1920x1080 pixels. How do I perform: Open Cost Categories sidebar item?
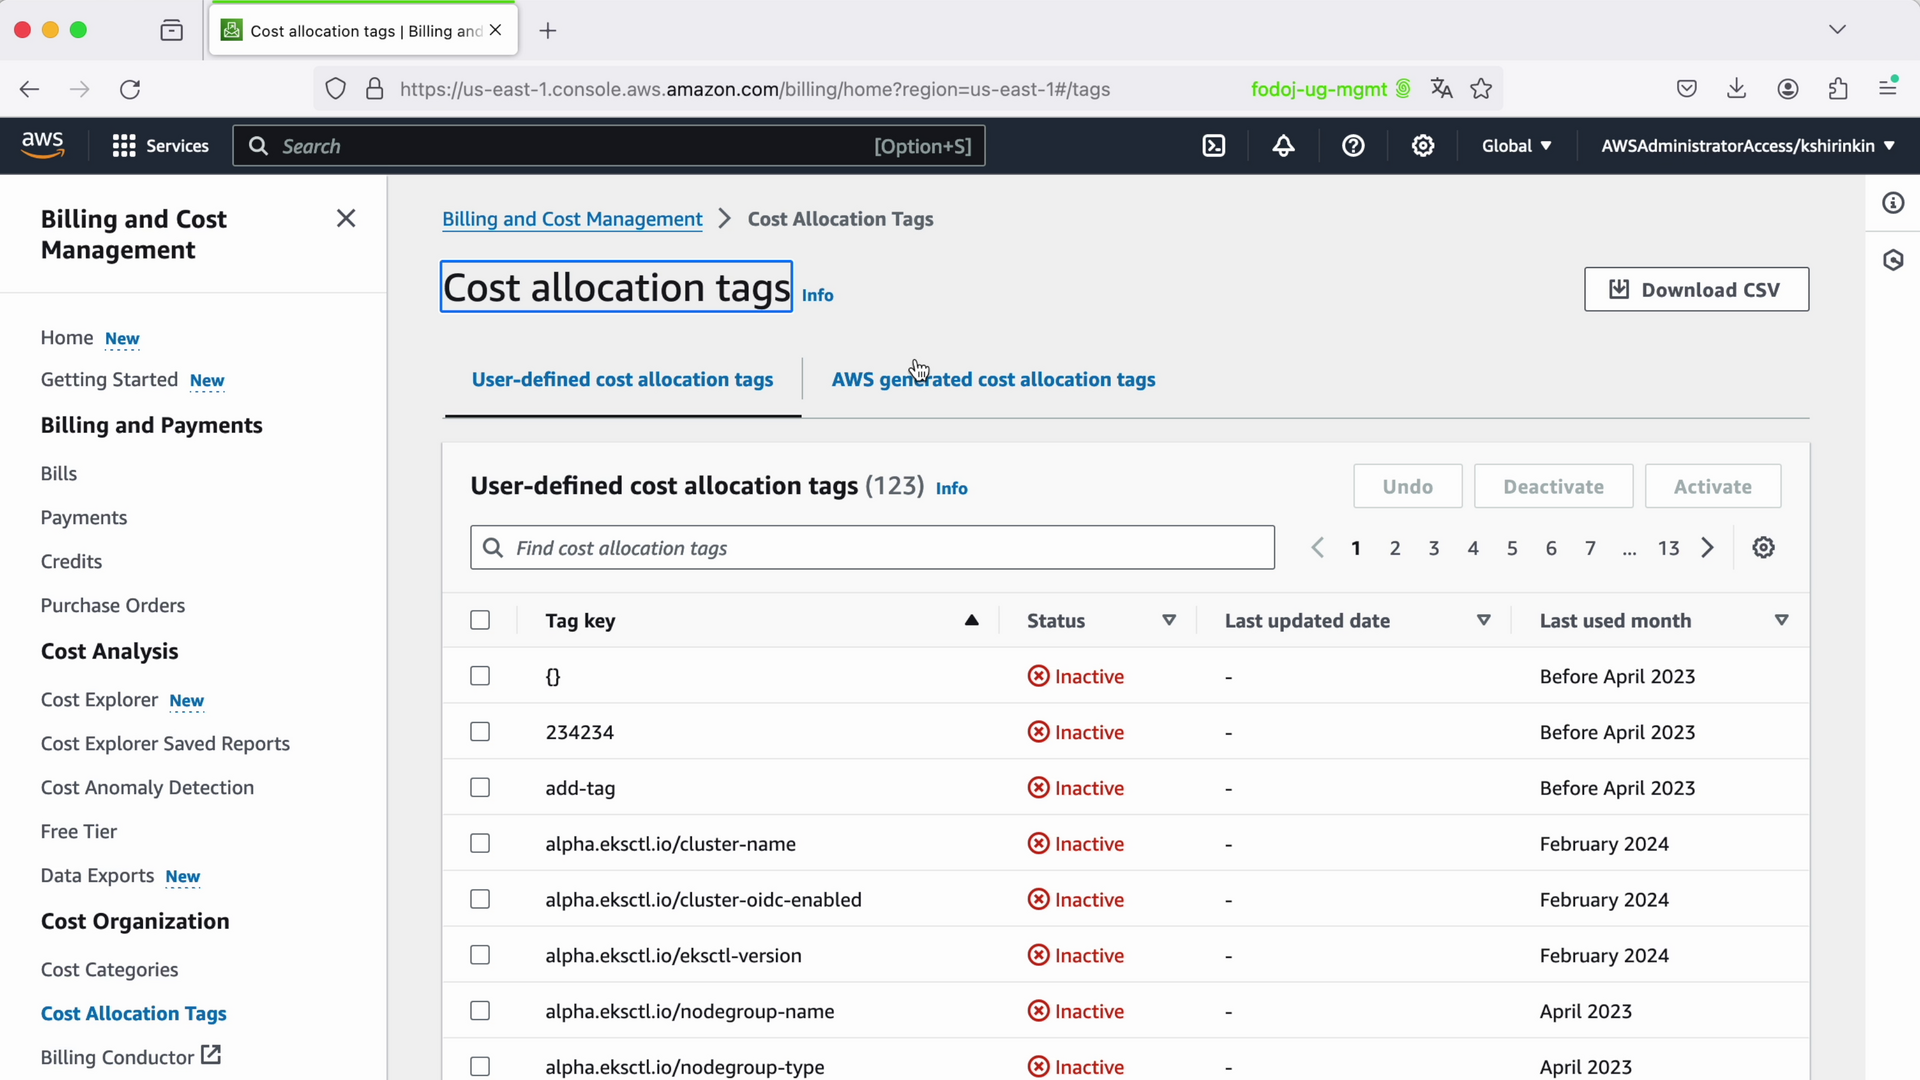[109, 970]
